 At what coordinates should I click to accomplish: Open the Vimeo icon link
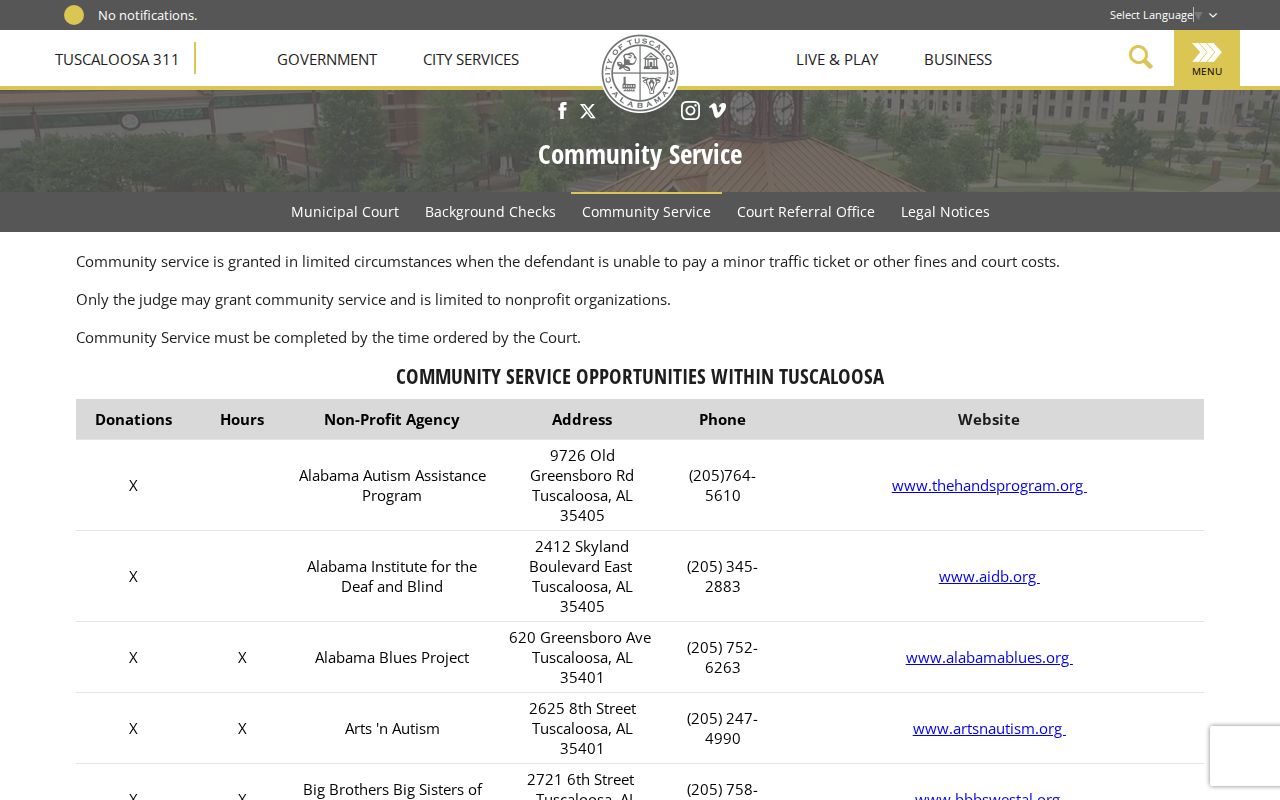[717, 111]
